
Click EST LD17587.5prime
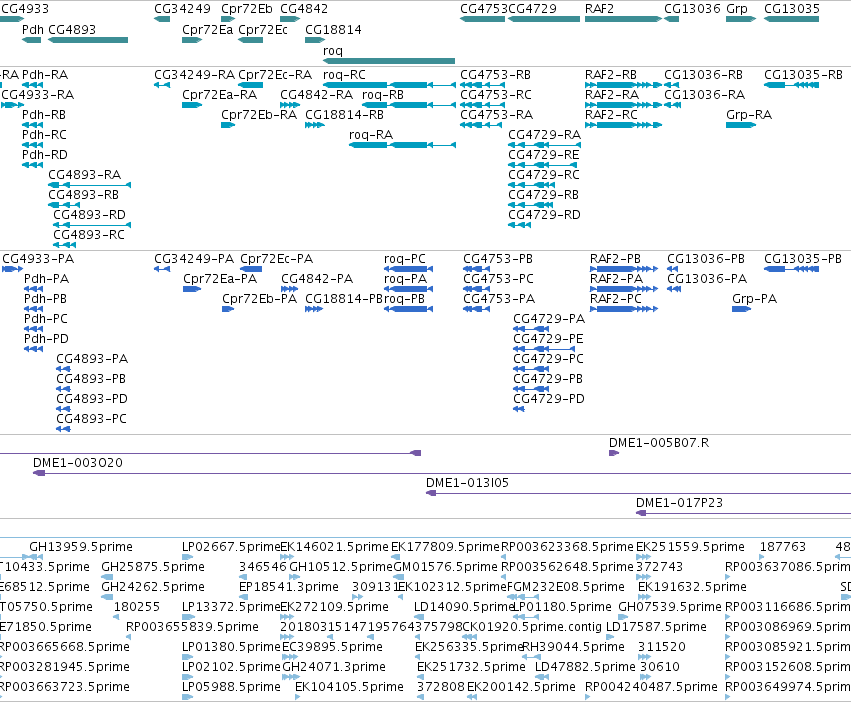(656, 627)
